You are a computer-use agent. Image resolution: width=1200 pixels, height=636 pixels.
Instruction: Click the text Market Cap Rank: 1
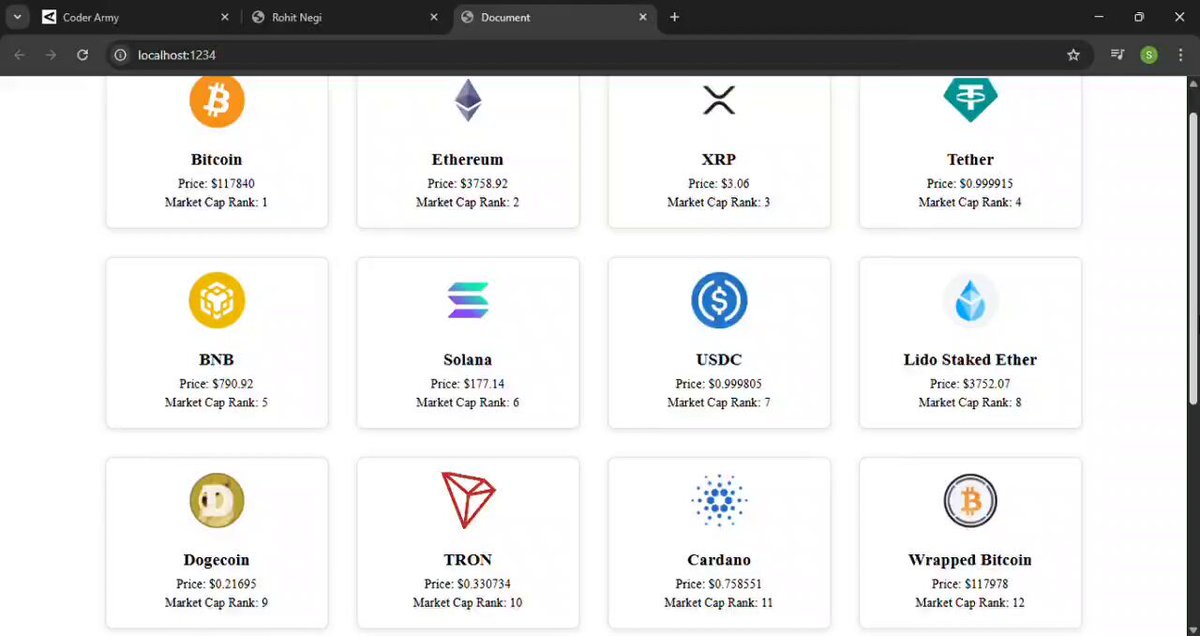[217, 203]
